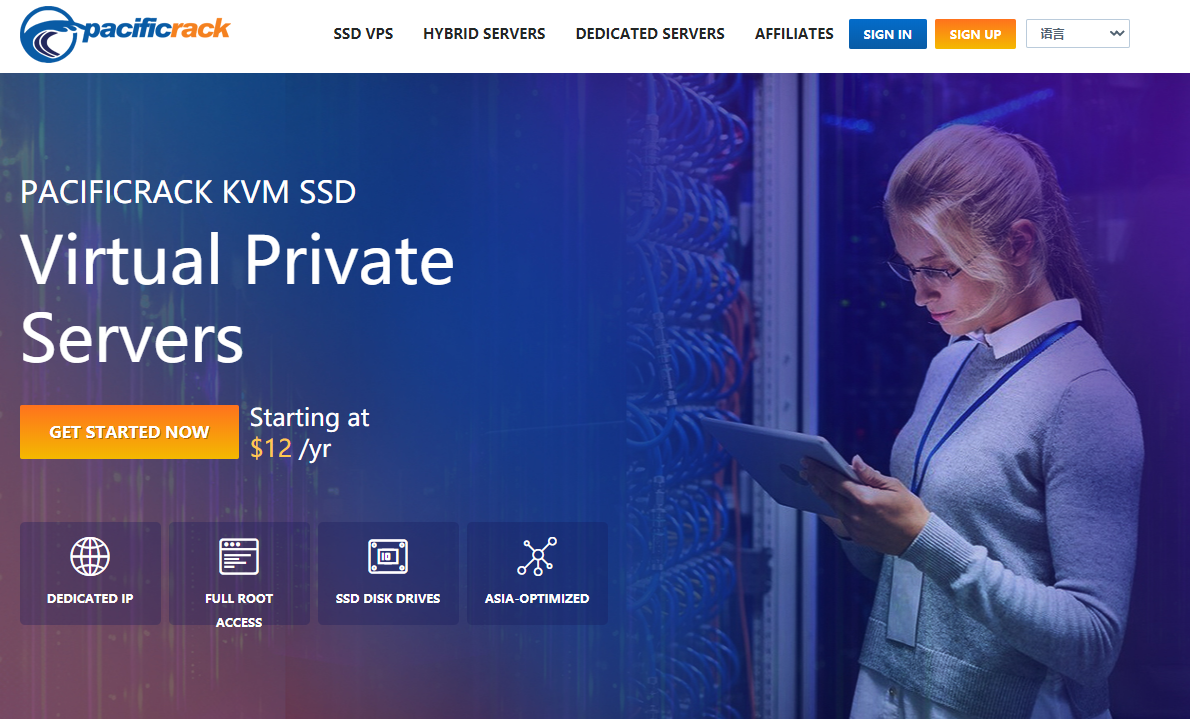Click the Dedicated IP label
1190x726 pixels.
click(90, 599)
